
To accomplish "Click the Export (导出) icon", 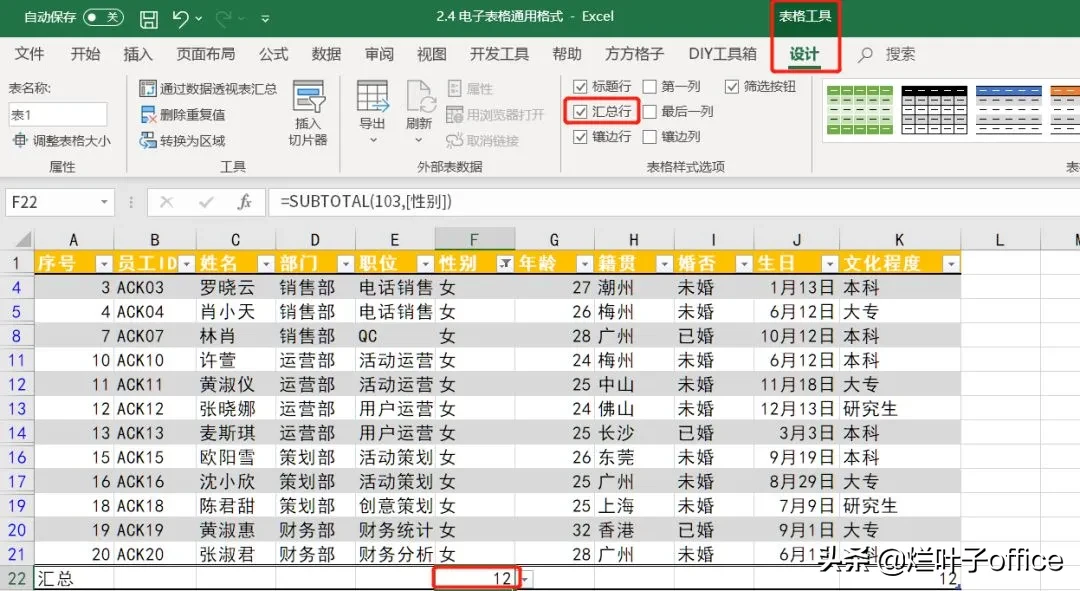I will tap(373, 96).
